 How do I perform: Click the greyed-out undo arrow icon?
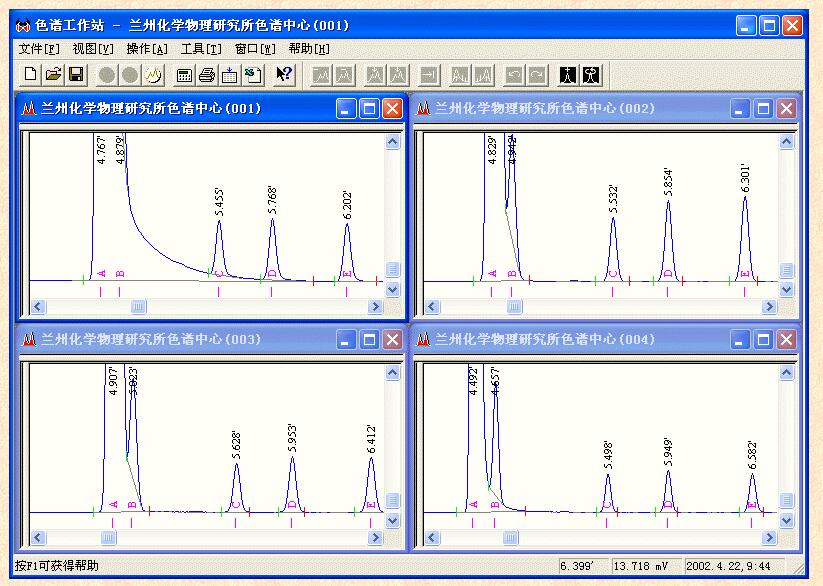tap(514, 75)
